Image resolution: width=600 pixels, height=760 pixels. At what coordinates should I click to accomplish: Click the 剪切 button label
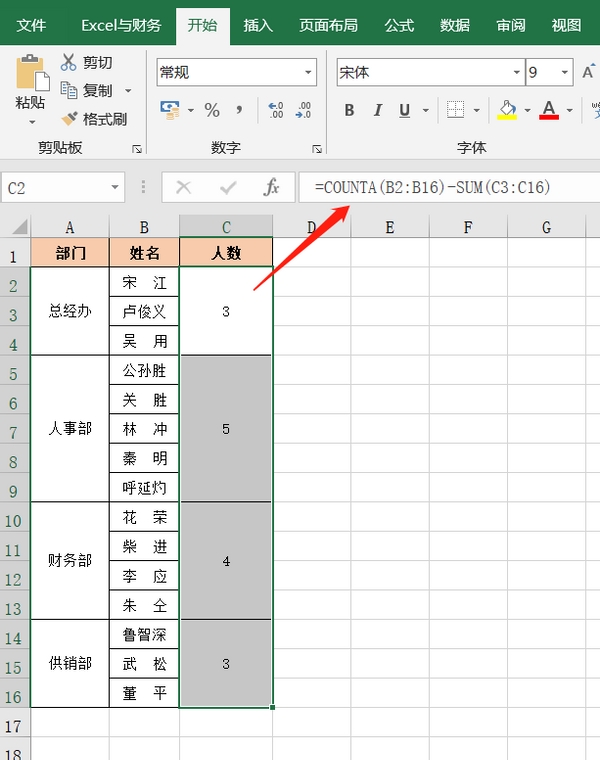[x=97, y=63]
